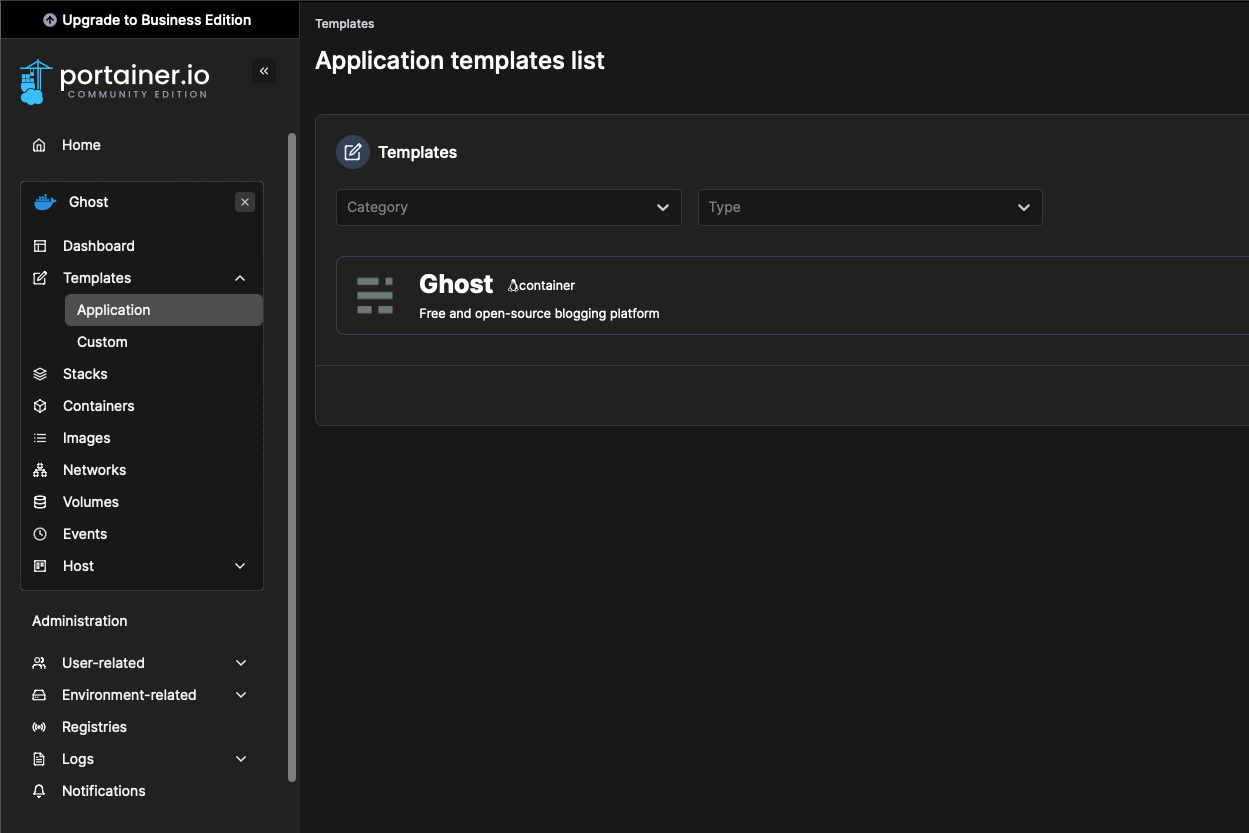Close the Ghost environment with X
The height and width of the screenshot is (833, 1249).
(x=245, y=202)
